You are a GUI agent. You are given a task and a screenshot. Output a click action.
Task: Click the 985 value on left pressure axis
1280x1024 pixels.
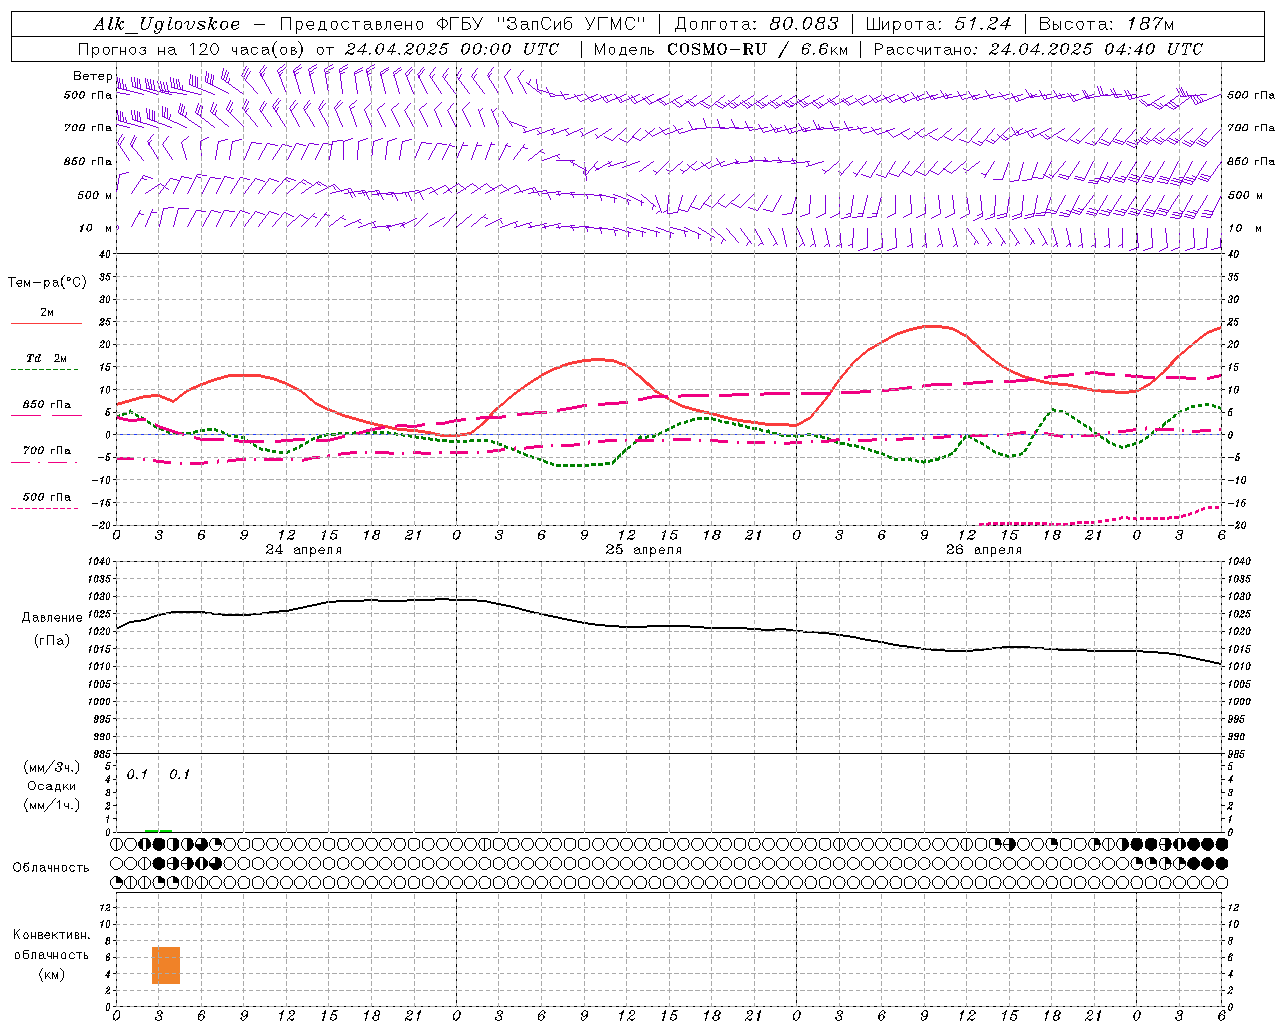pos(100,754)
